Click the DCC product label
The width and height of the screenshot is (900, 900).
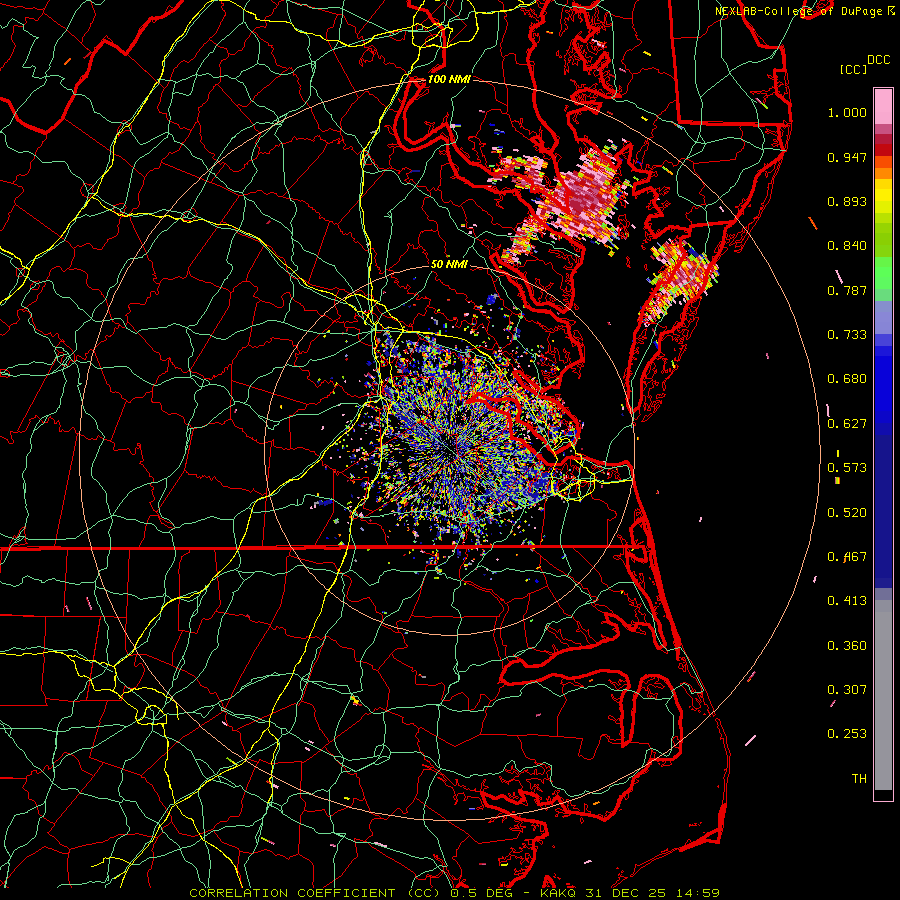(x=878, y=60)
